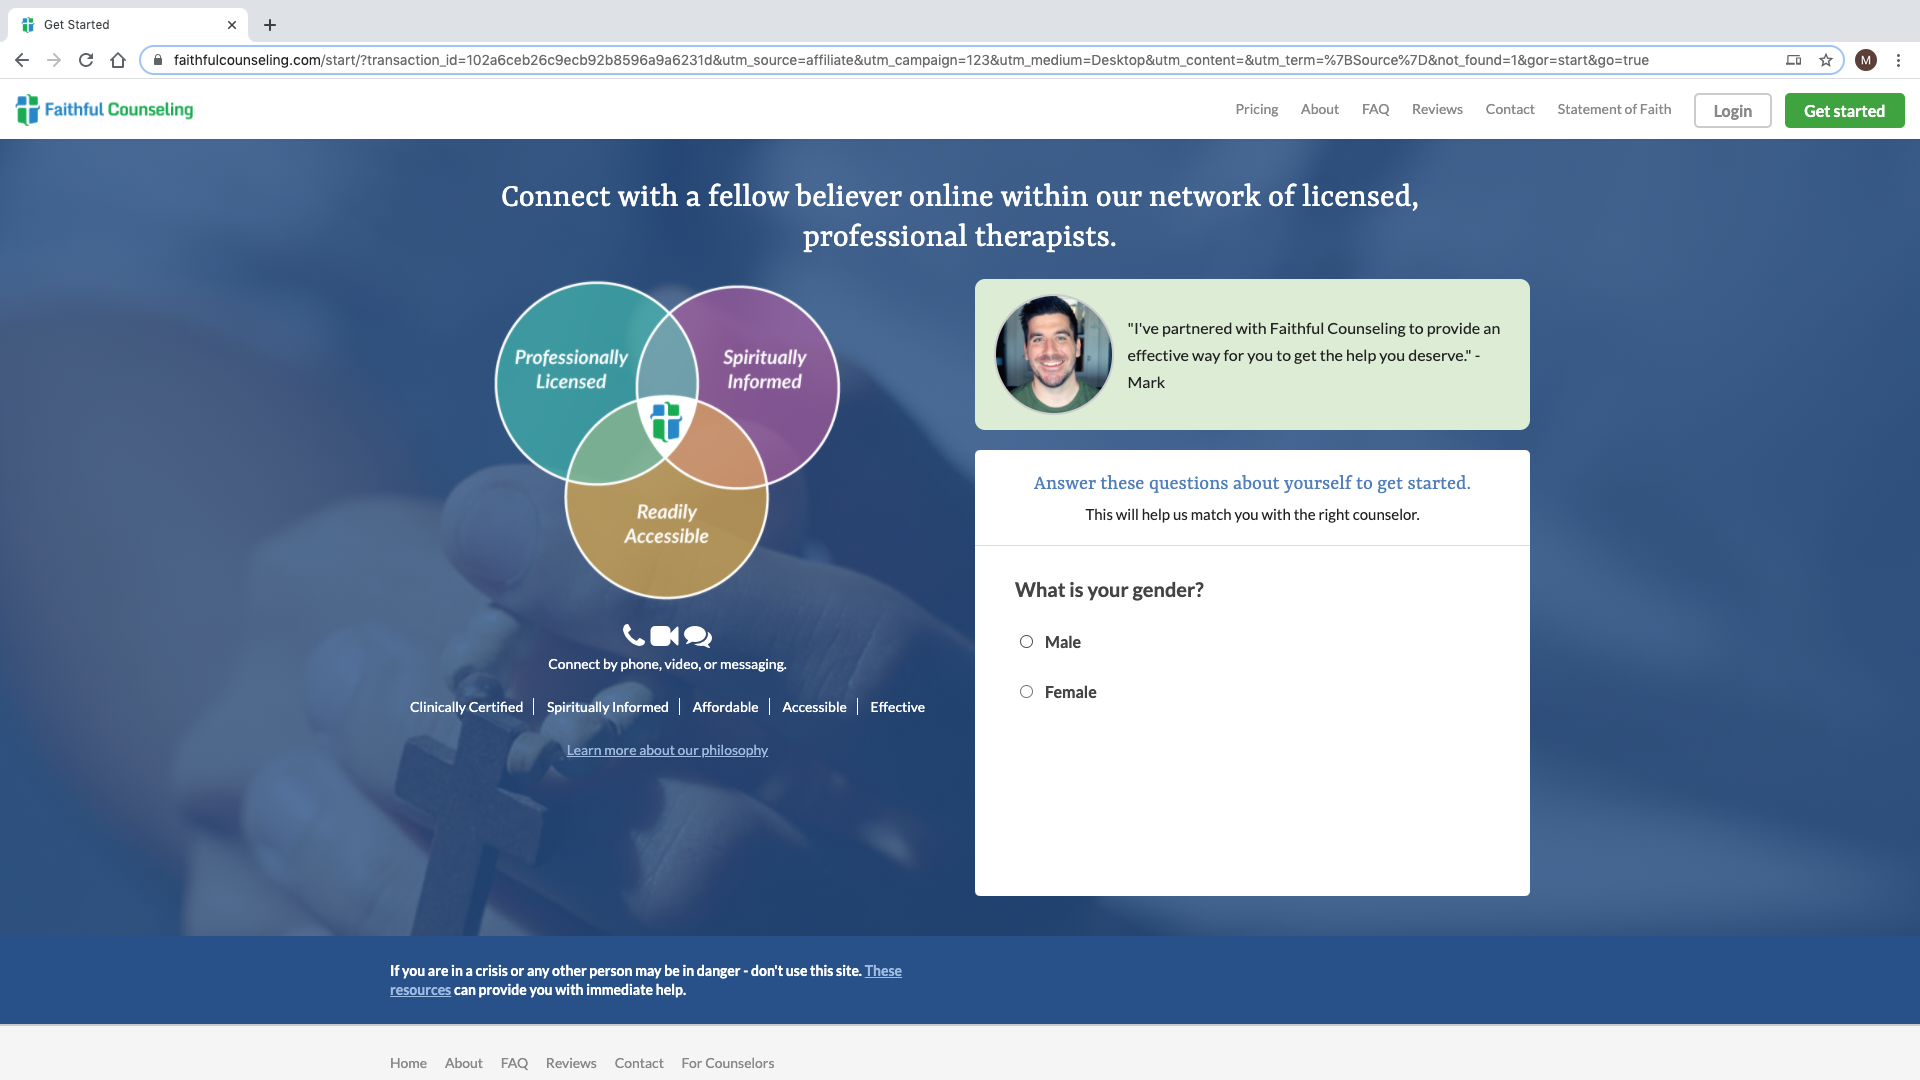Screen dimensions: 1920x1080
Task: Click the Faithful Counseling logo
Action: point(105,109)
